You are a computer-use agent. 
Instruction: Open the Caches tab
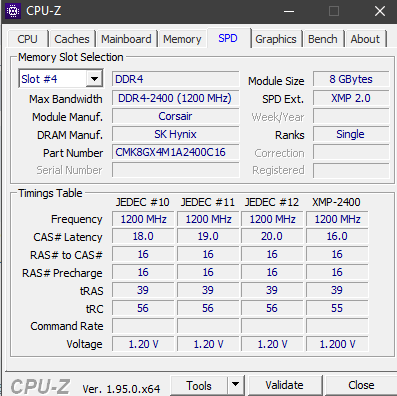coord(72,39)
